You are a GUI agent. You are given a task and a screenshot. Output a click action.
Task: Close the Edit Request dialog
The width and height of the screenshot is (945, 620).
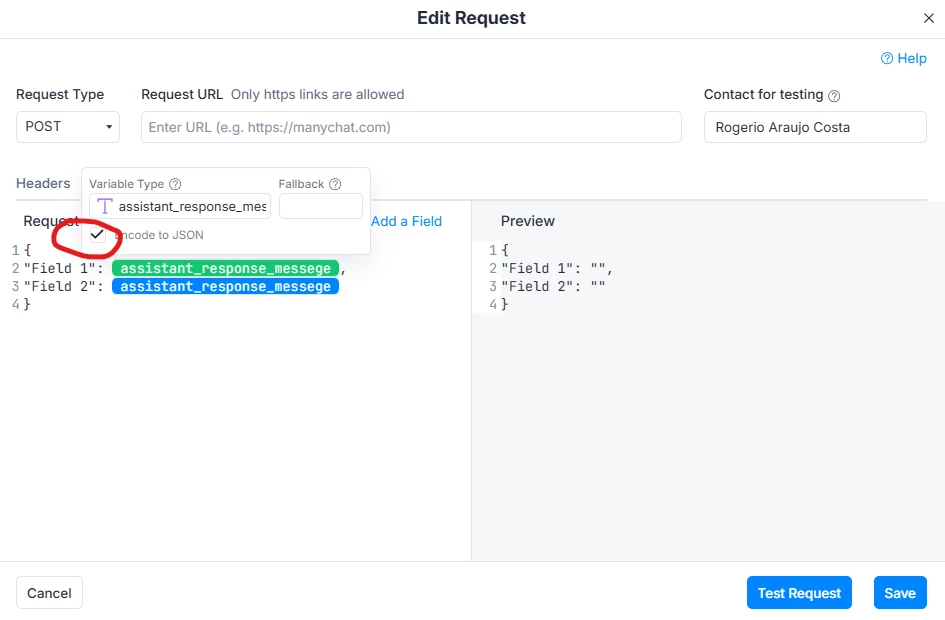coord(929,18)
